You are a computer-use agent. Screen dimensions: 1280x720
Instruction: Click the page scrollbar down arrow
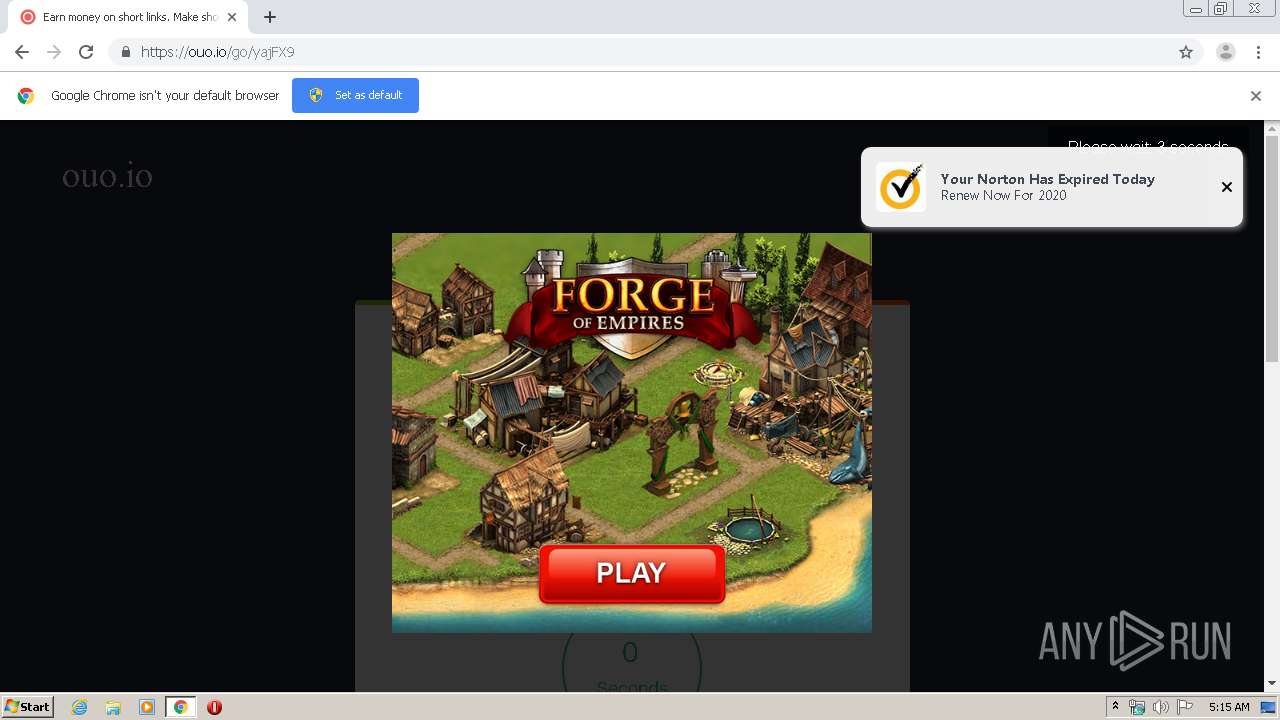click(x=1272, y=683)
